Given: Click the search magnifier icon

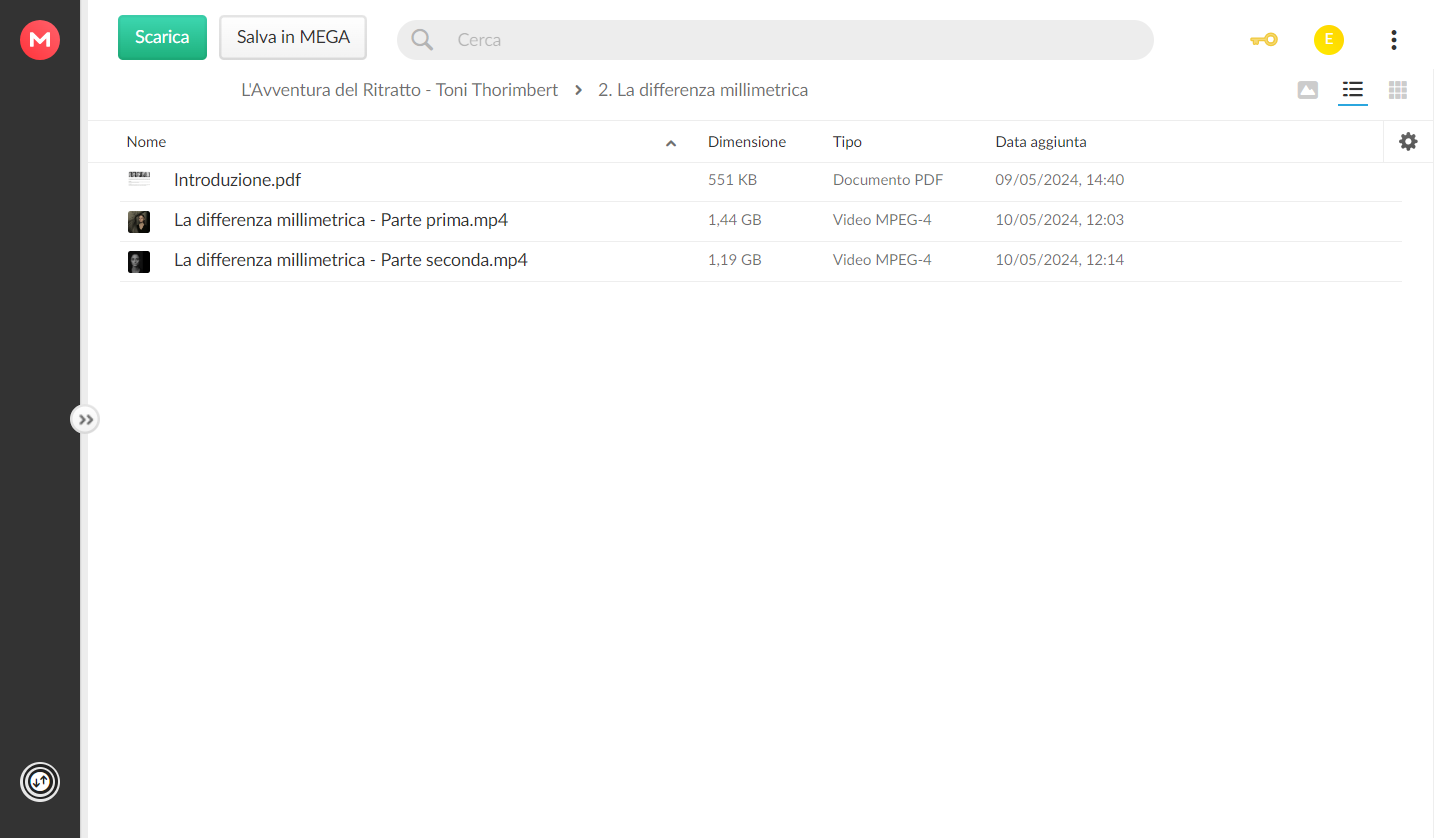Looking at the screenshot, I should click(422, 40).
